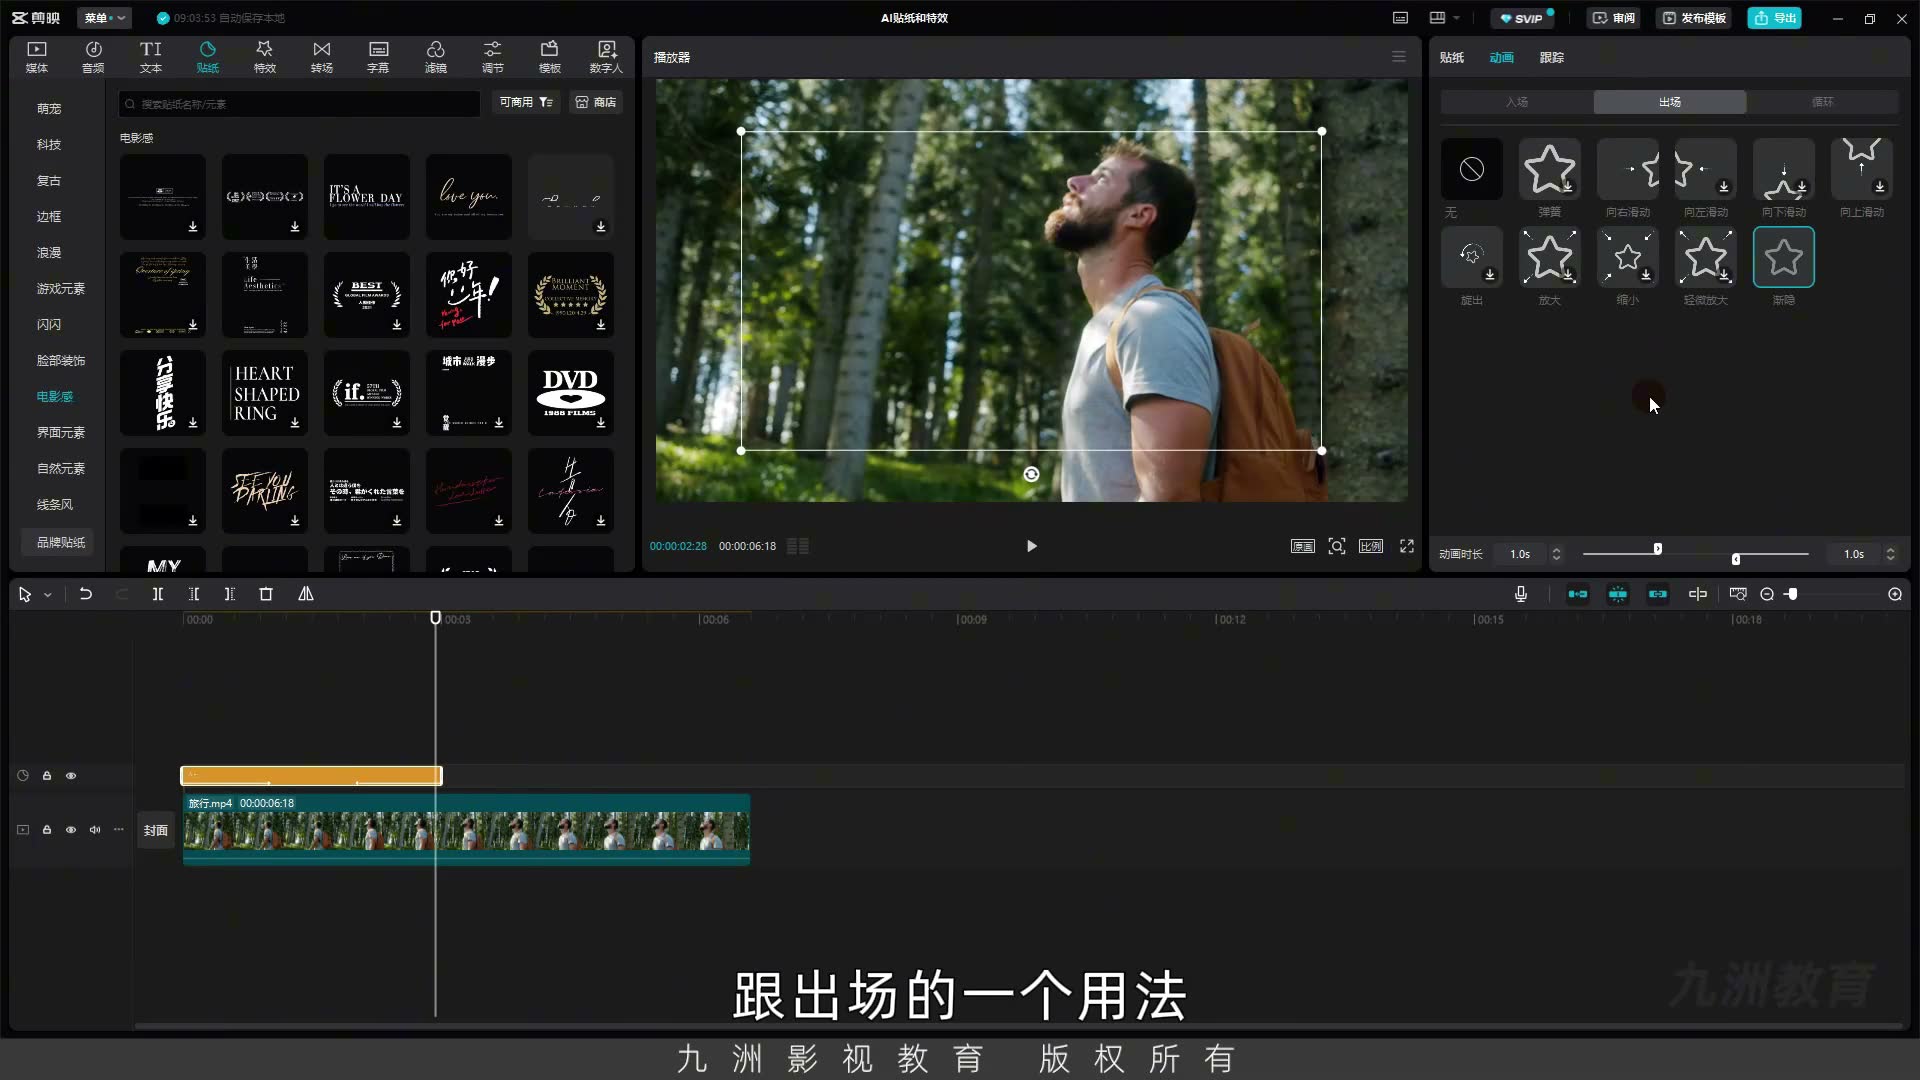The image size is (1920, 1080).
Task: Click the undo arrow in timeline toolbar
Action: pos(86,594)
